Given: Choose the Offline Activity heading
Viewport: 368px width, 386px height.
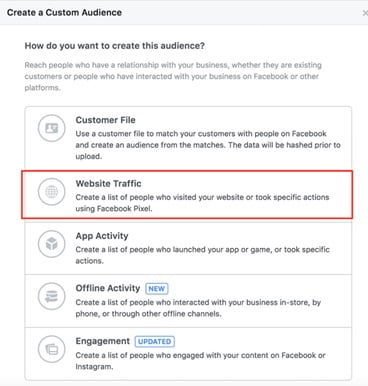Looking at the screenshot, I should (108, 288).
